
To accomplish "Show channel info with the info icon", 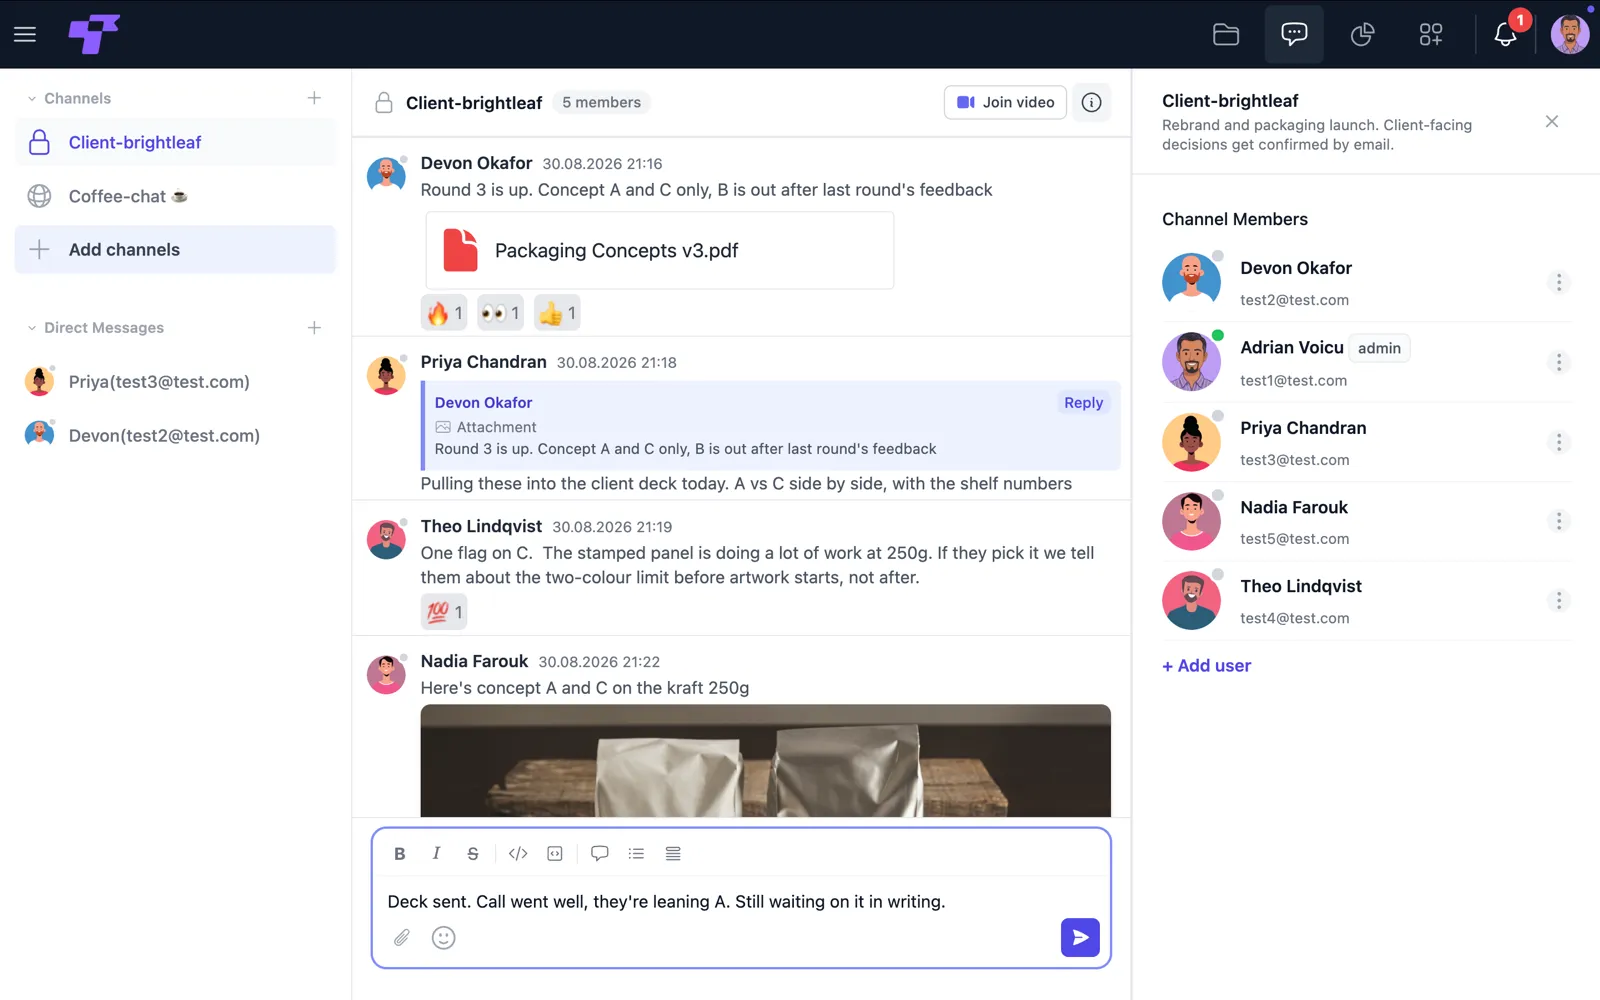I will 1092,102.
